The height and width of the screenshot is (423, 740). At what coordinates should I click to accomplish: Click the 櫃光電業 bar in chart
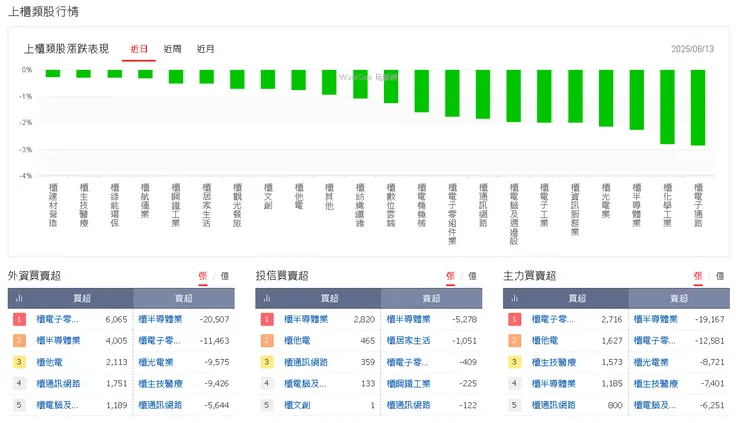point(606,98)
